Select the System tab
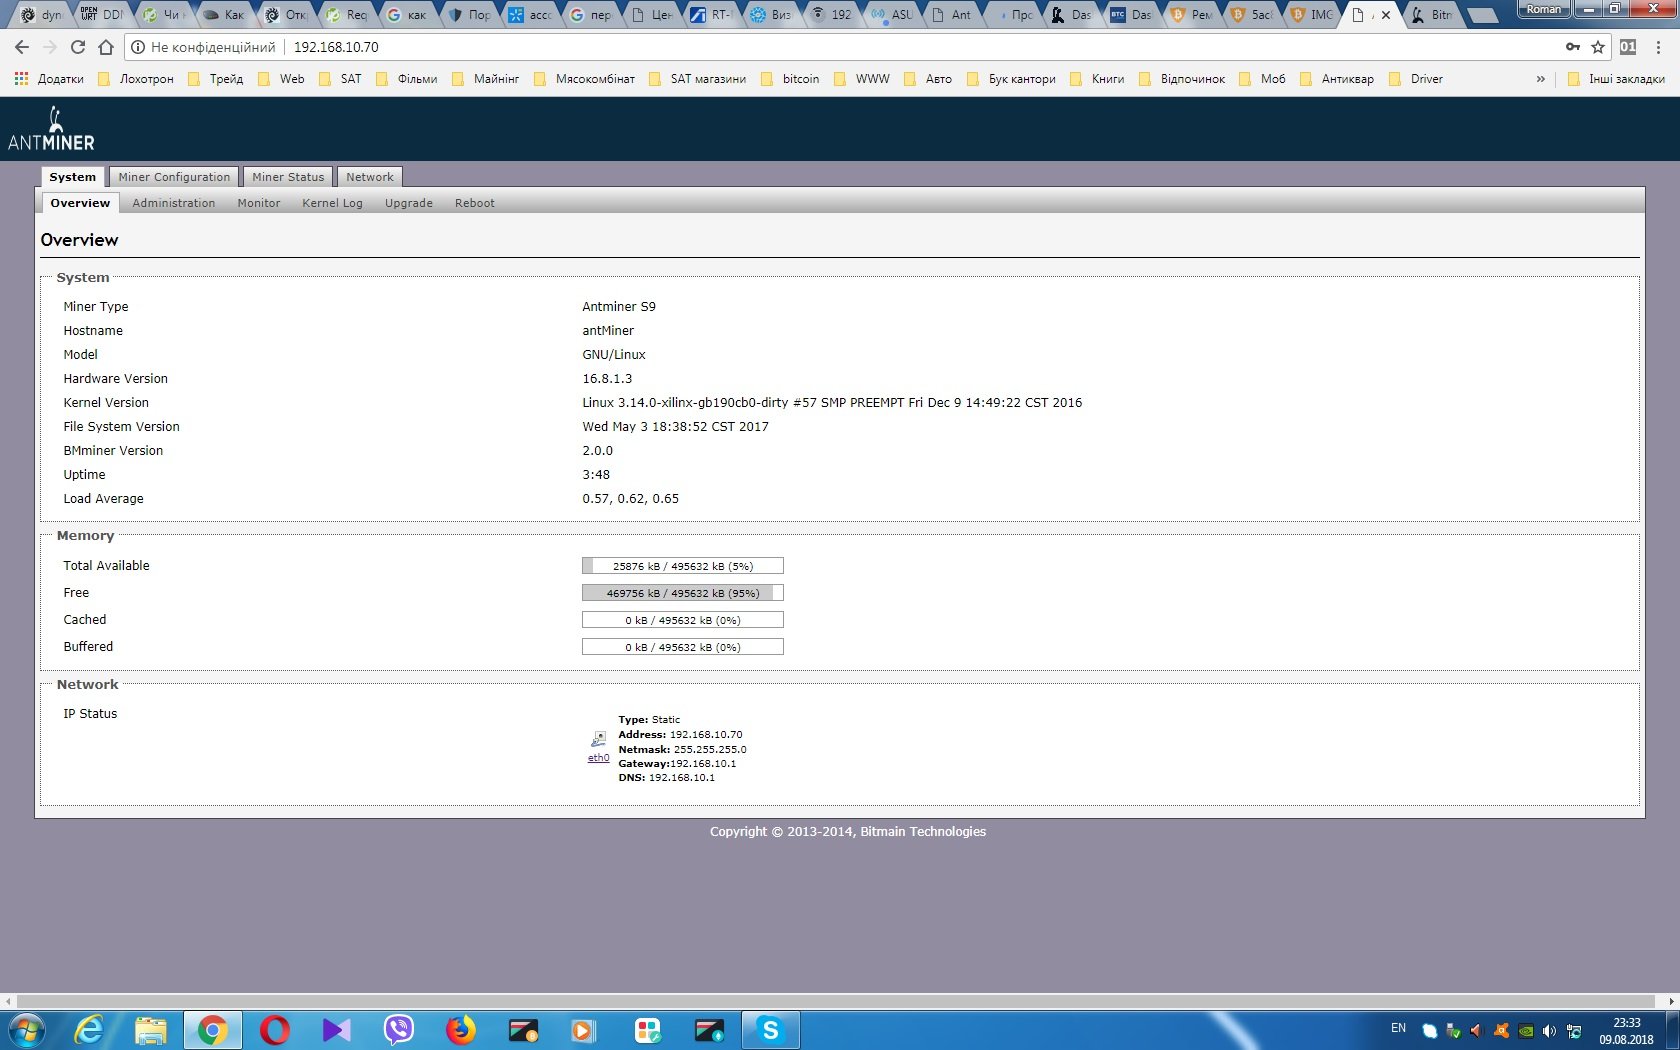 (73, 177)
